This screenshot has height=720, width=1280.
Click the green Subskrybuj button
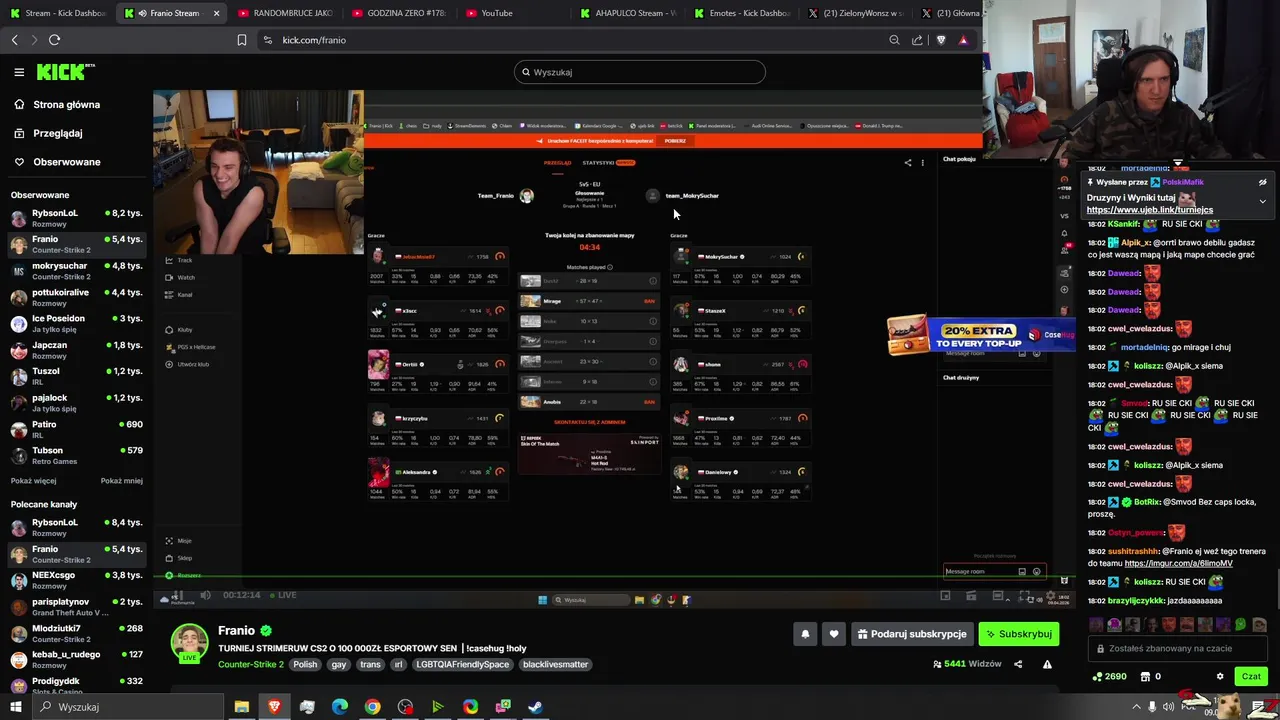[1018, 634]
